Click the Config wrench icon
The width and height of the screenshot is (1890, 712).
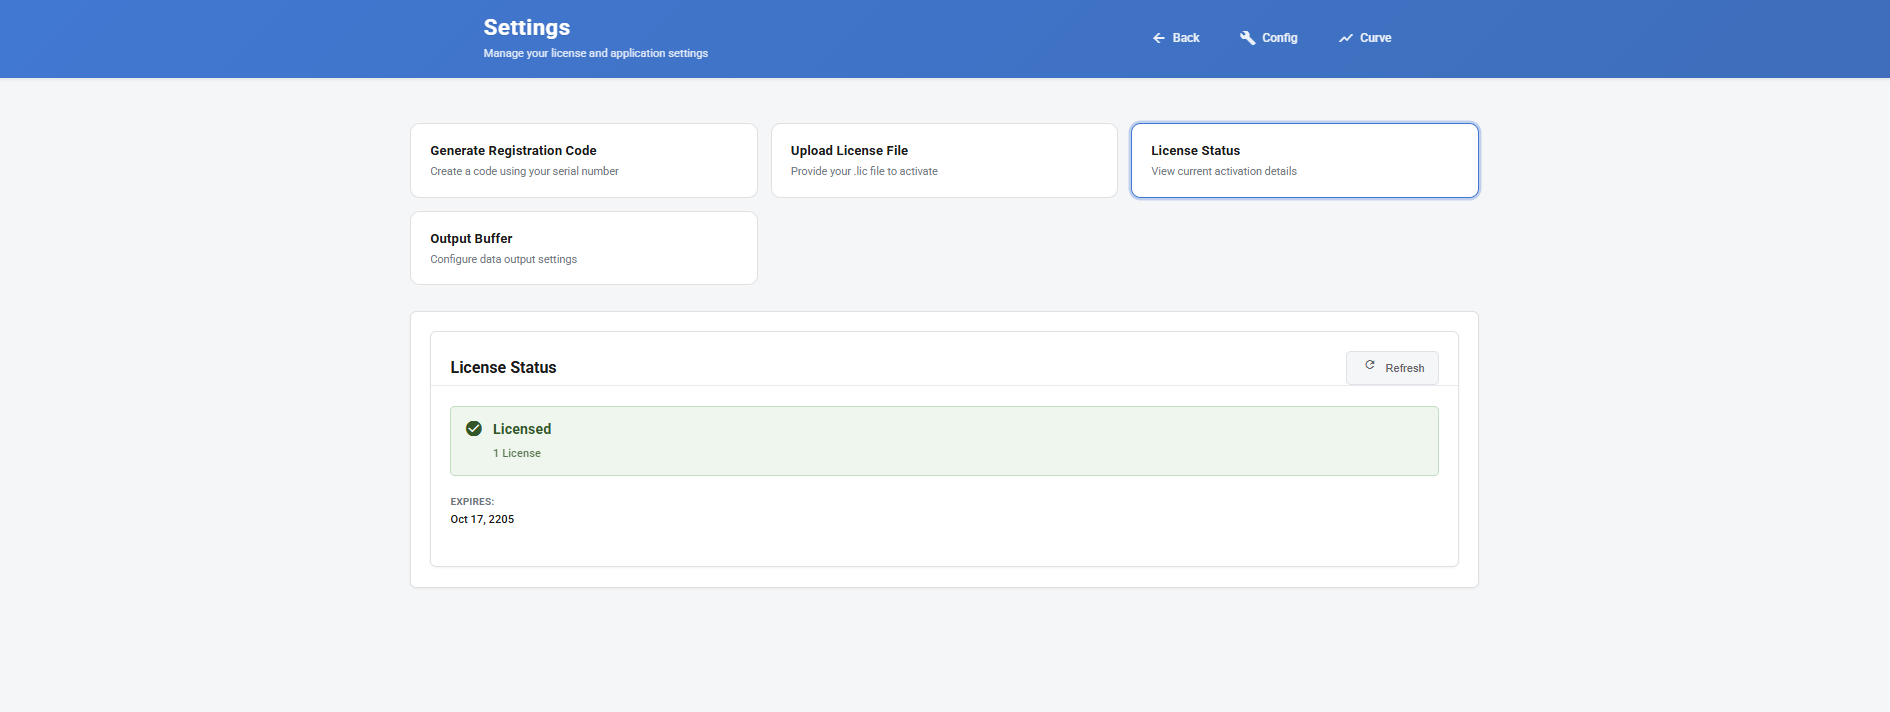click(1247, 38)
